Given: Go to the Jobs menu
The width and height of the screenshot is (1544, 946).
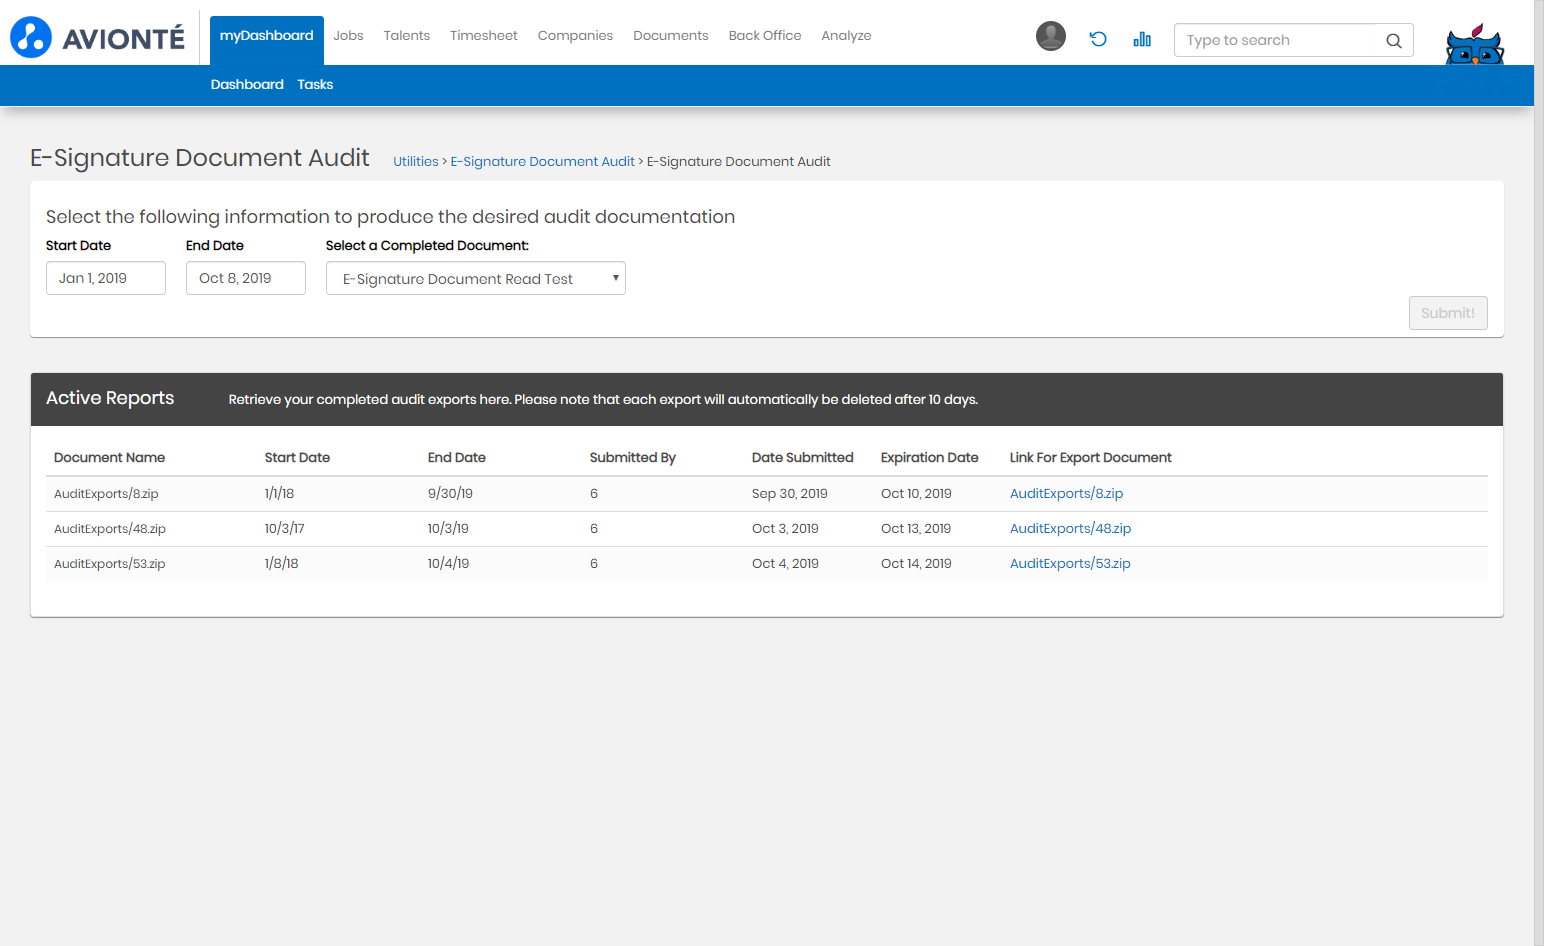Looking at the screenshot, I should point(348,35).
